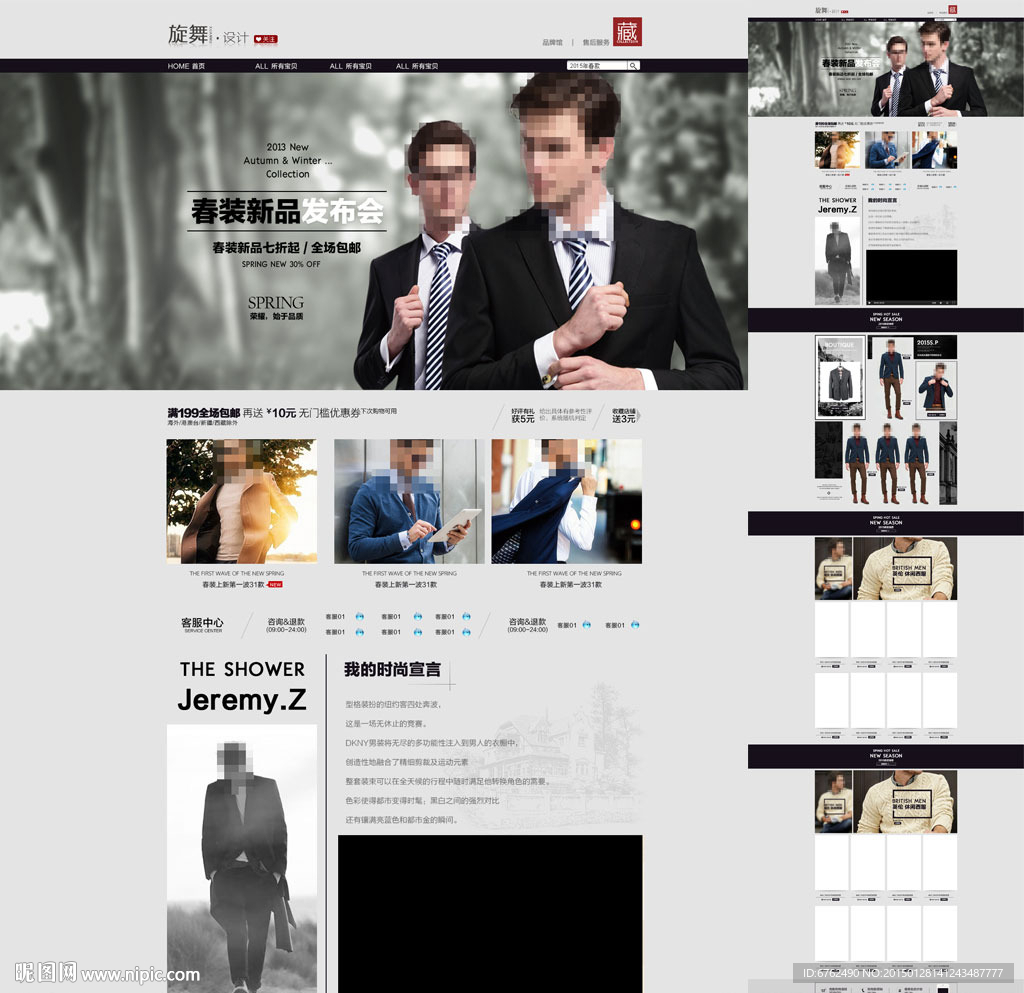Image resolution: width=1024 pixels, height=993 pixels.
Task: Click the first blue chat icon under 客服中心
Action: tap(360, 617)
